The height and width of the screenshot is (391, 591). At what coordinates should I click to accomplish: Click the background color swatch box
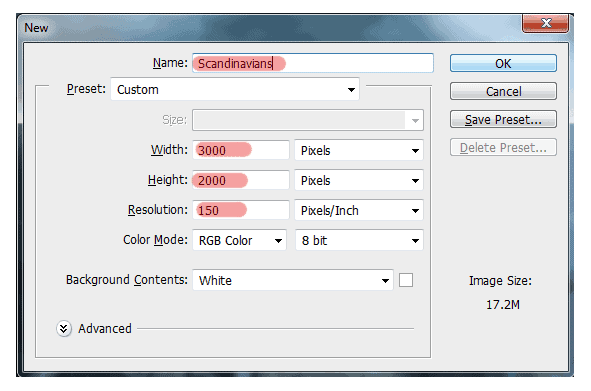406,280
